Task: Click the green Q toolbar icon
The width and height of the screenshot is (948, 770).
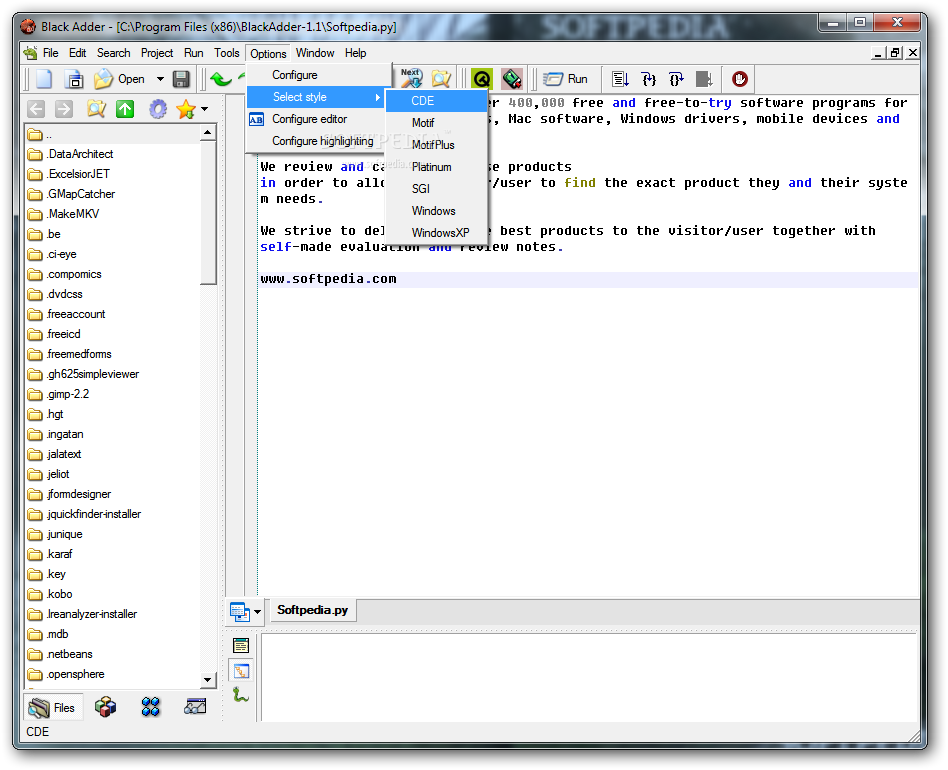Action: point(482,79)
